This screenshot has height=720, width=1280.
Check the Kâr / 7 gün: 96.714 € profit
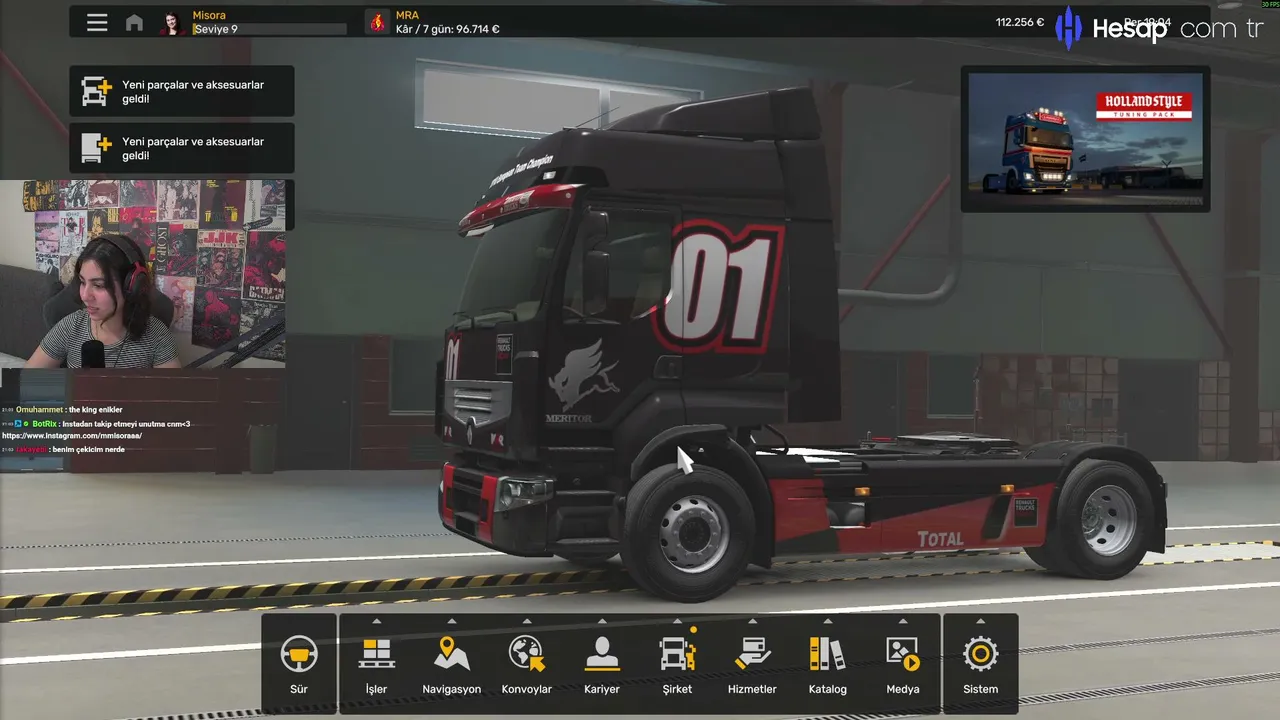point(447,29)
